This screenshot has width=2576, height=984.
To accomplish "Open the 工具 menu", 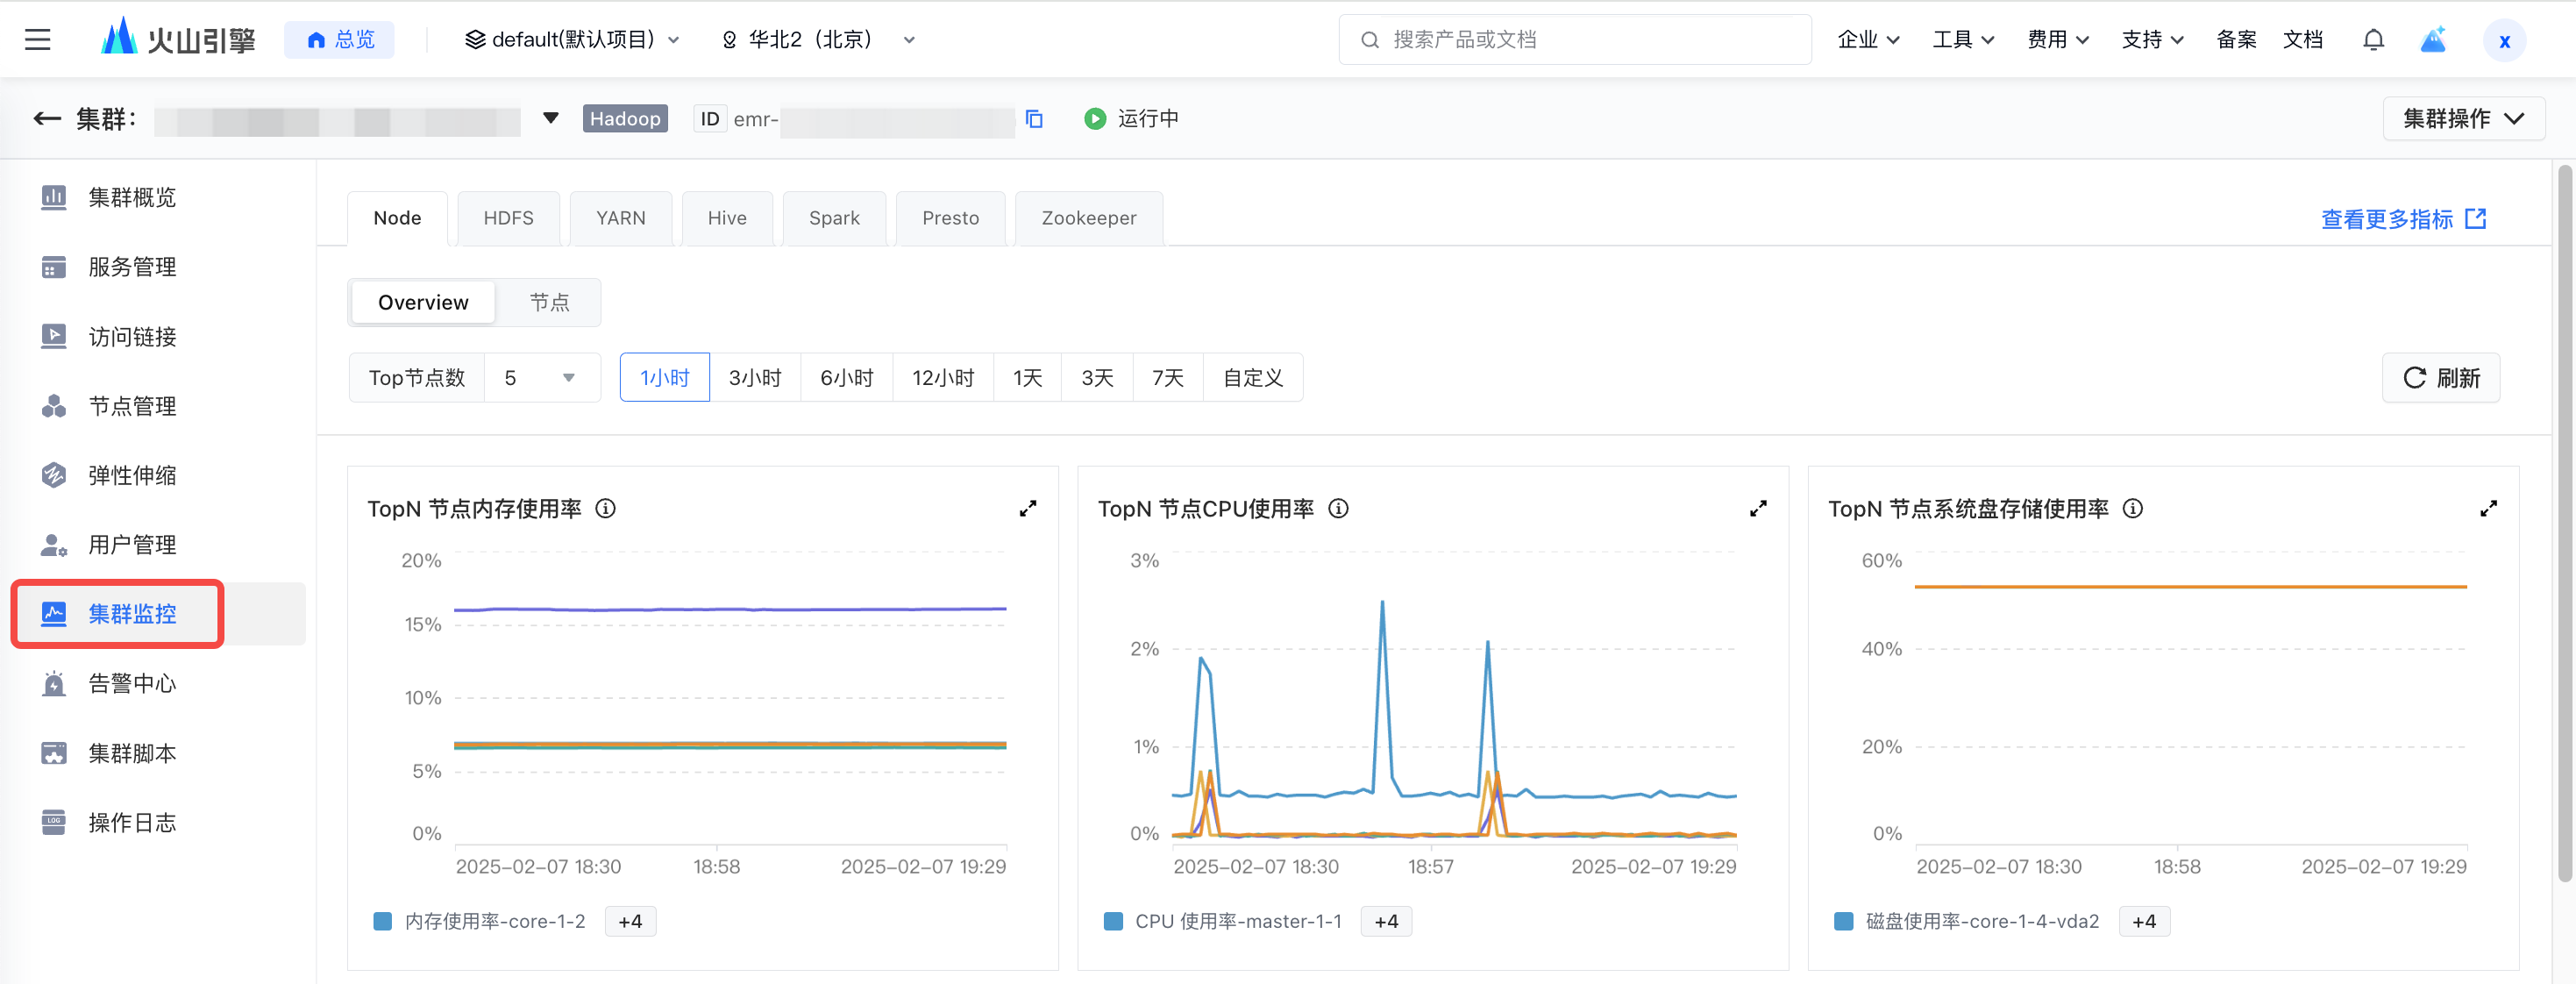I will pos(1963,40).
